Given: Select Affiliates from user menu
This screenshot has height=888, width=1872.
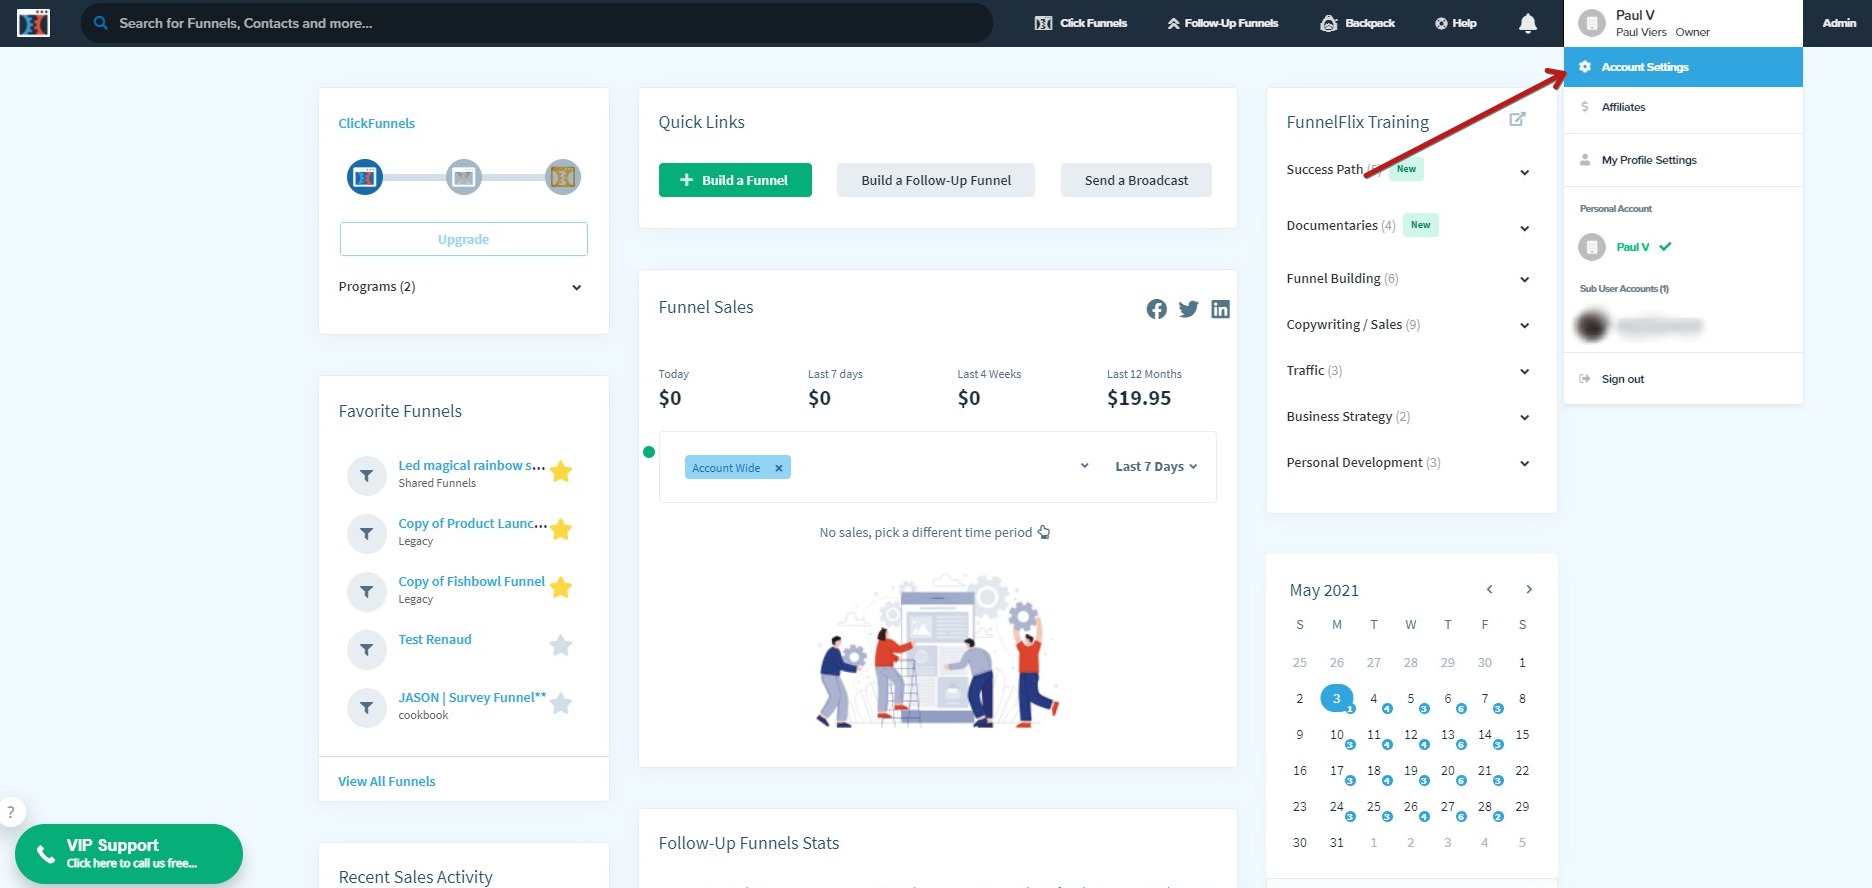Looking at the screenshot, I should [x=1683, y=107].
